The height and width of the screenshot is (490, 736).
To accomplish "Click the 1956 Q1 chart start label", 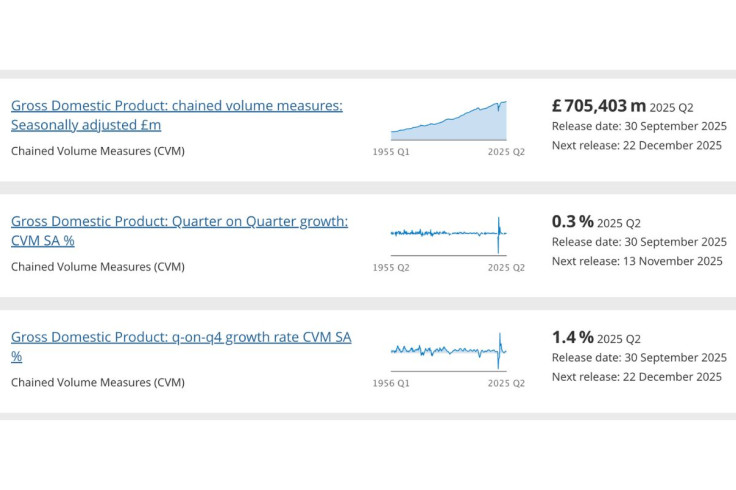I will click(x=390, y=384).
